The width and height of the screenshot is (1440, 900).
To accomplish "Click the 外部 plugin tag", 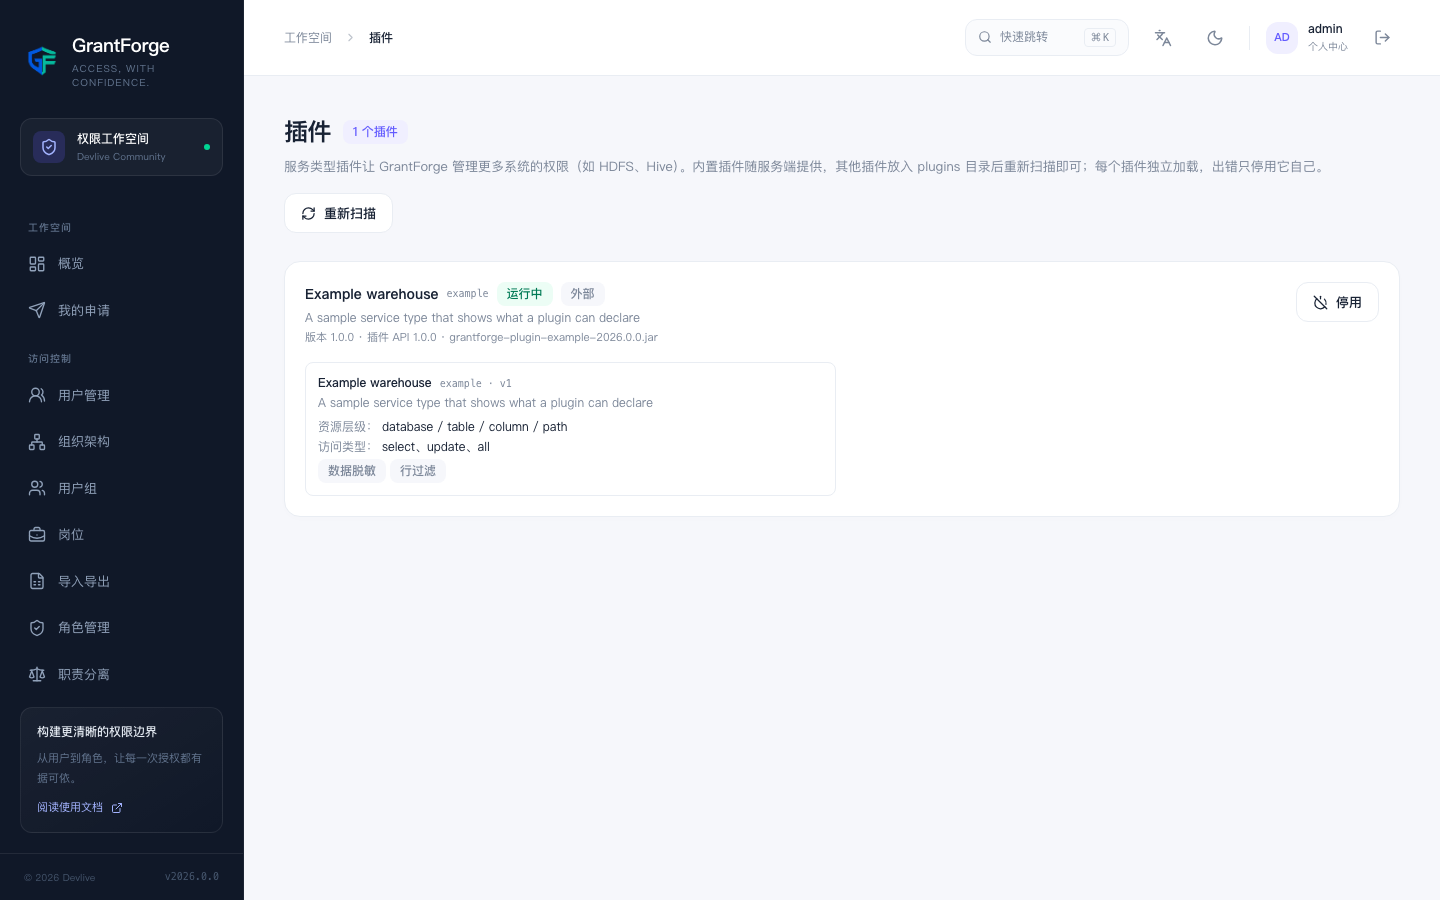I will [x=582, y=294].
